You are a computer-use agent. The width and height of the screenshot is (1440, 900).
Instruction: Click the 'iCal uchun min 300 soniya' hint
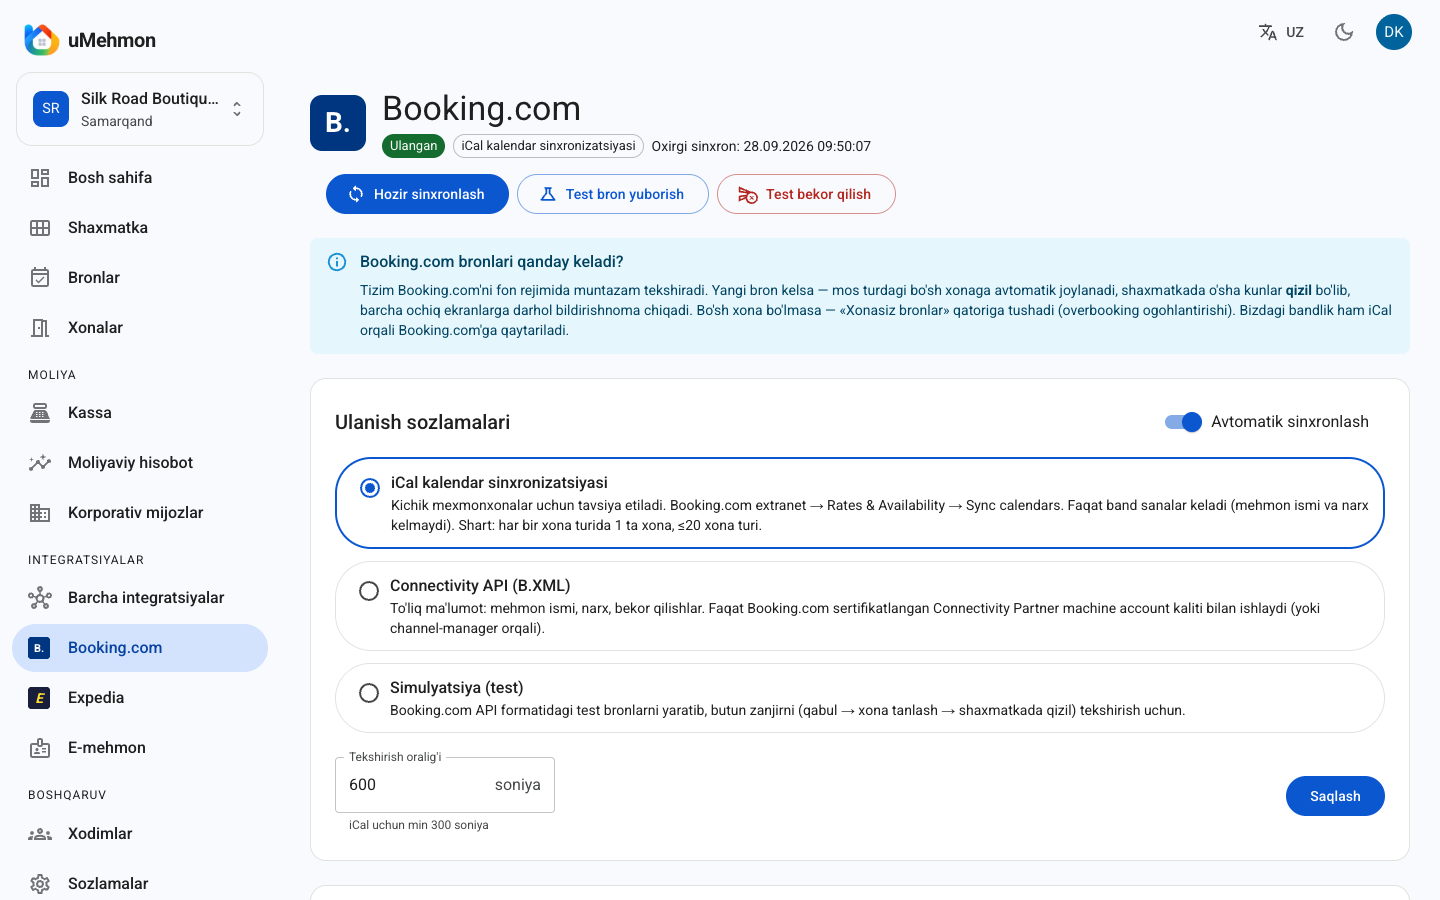419,825
